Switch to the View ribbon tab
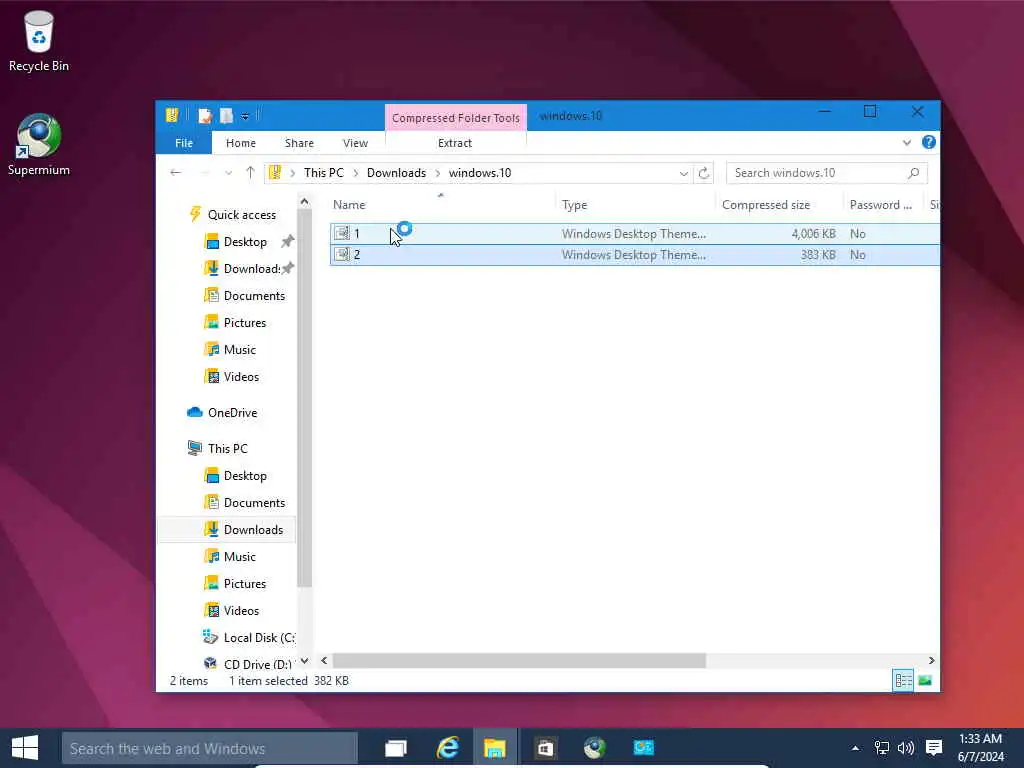 coord(355,143)
